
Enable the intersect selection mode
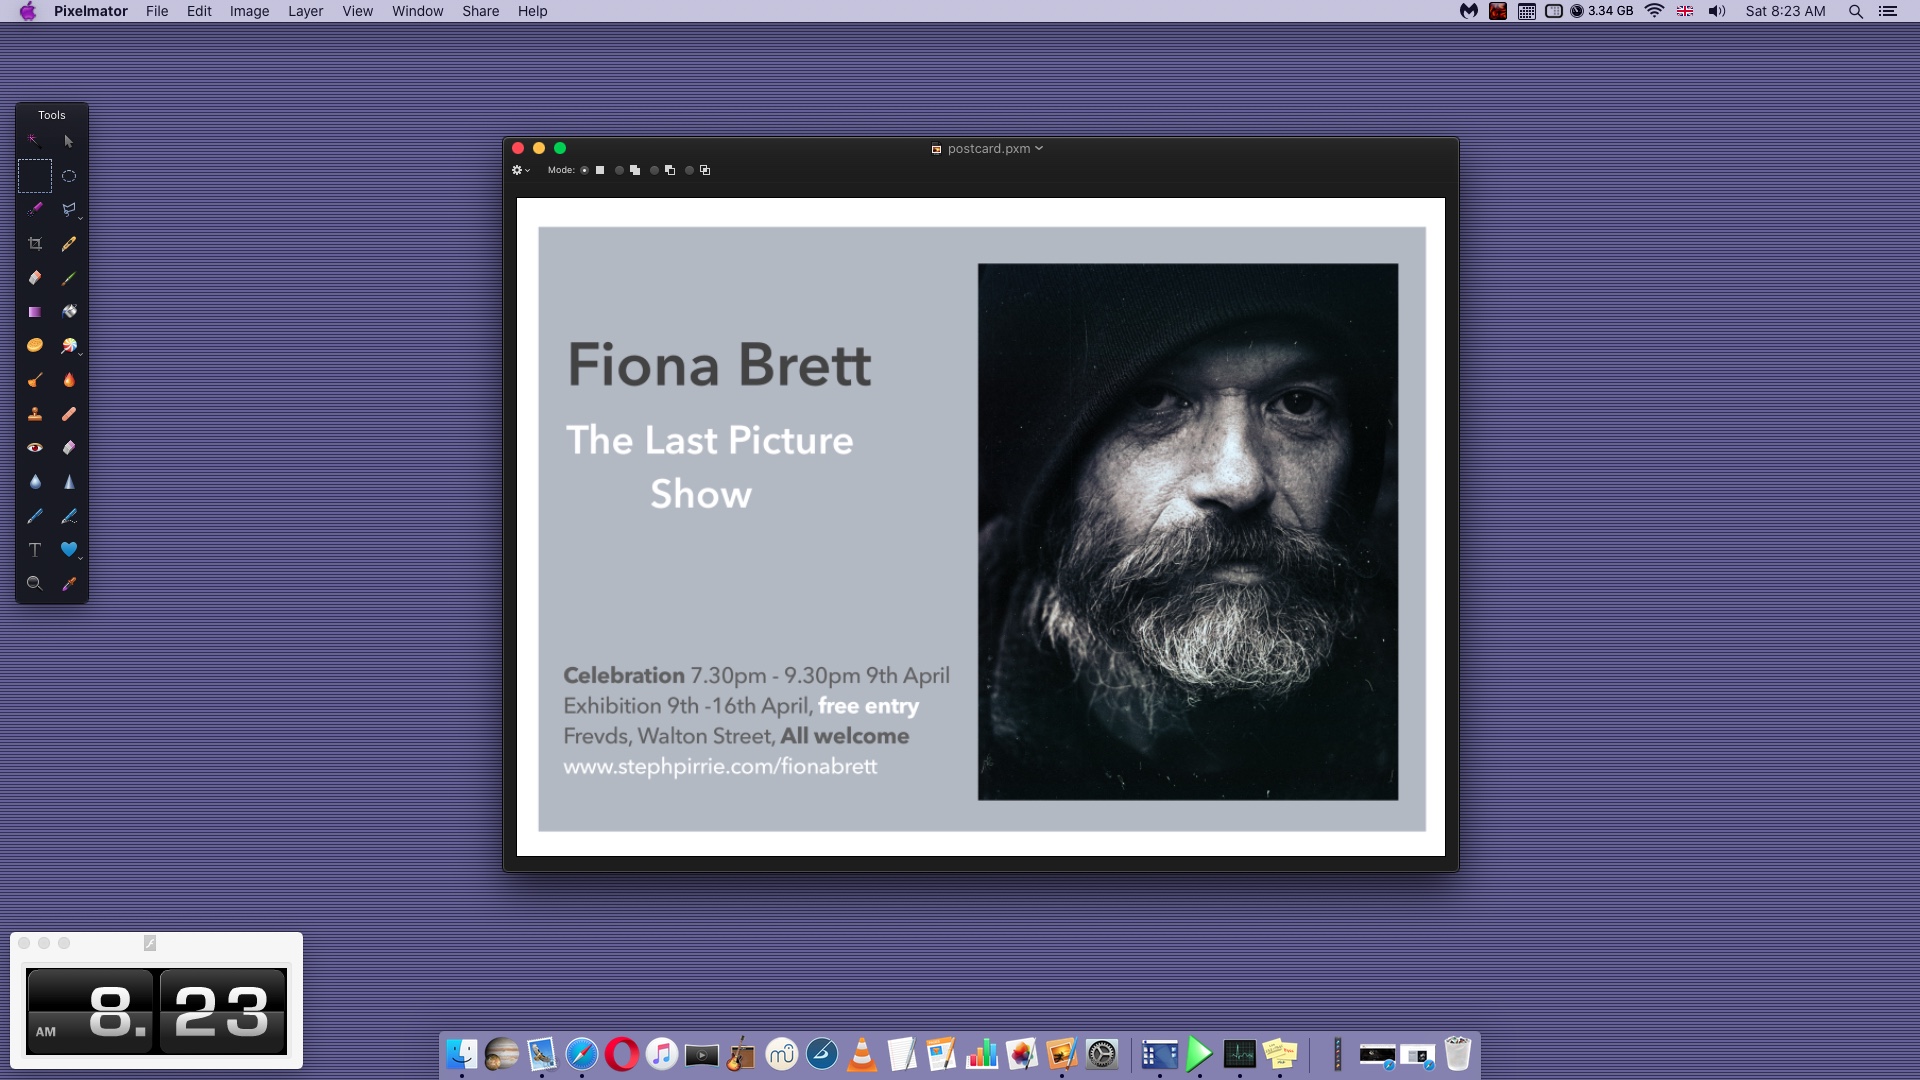690,170
